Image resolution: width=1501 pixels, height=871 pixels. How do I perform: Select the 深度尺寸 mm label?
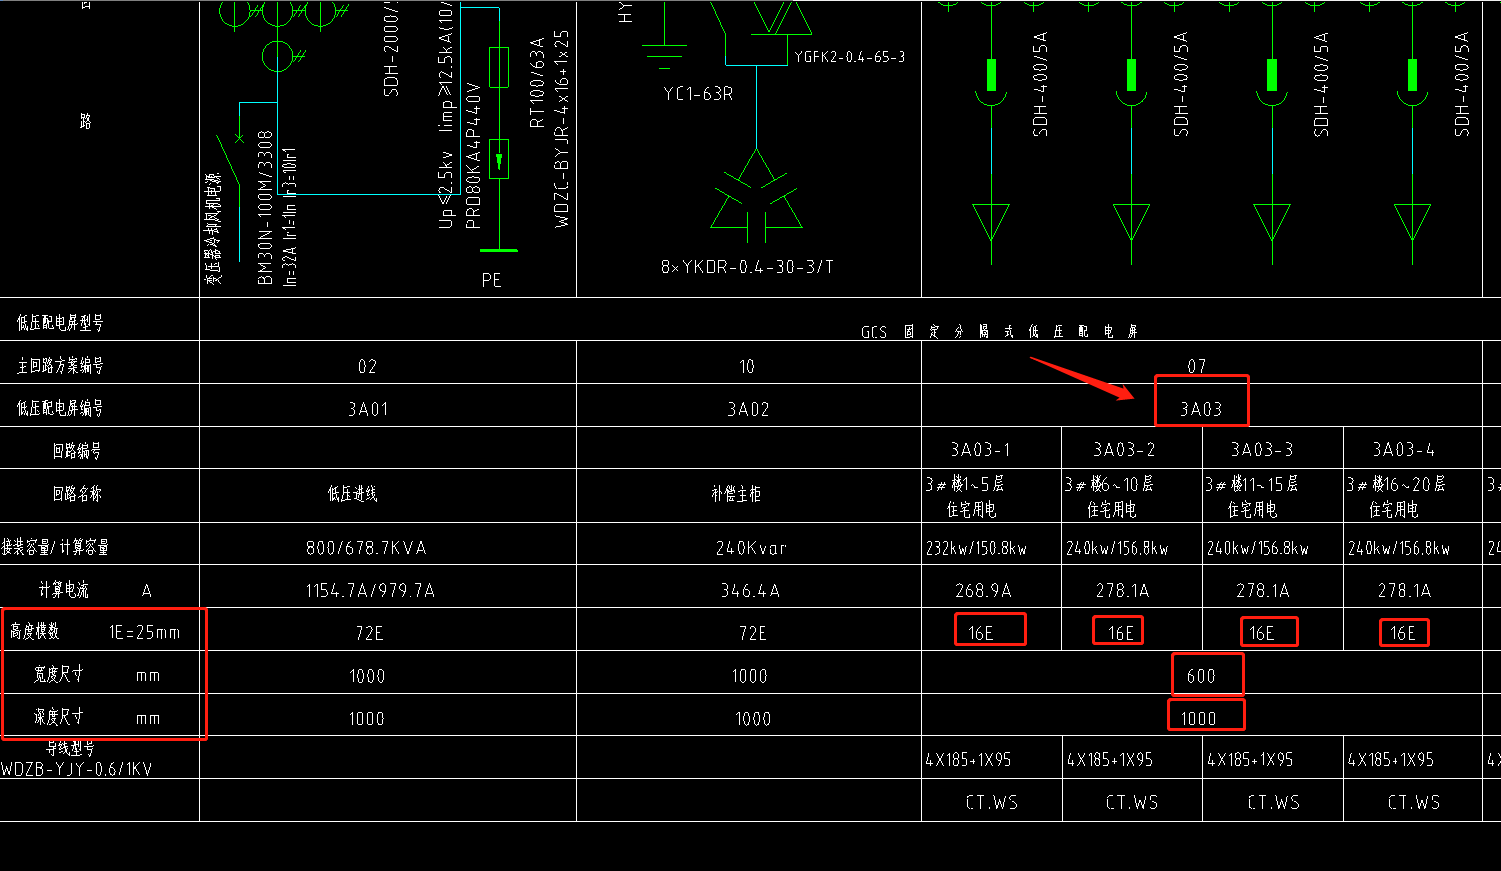[96, 717]
